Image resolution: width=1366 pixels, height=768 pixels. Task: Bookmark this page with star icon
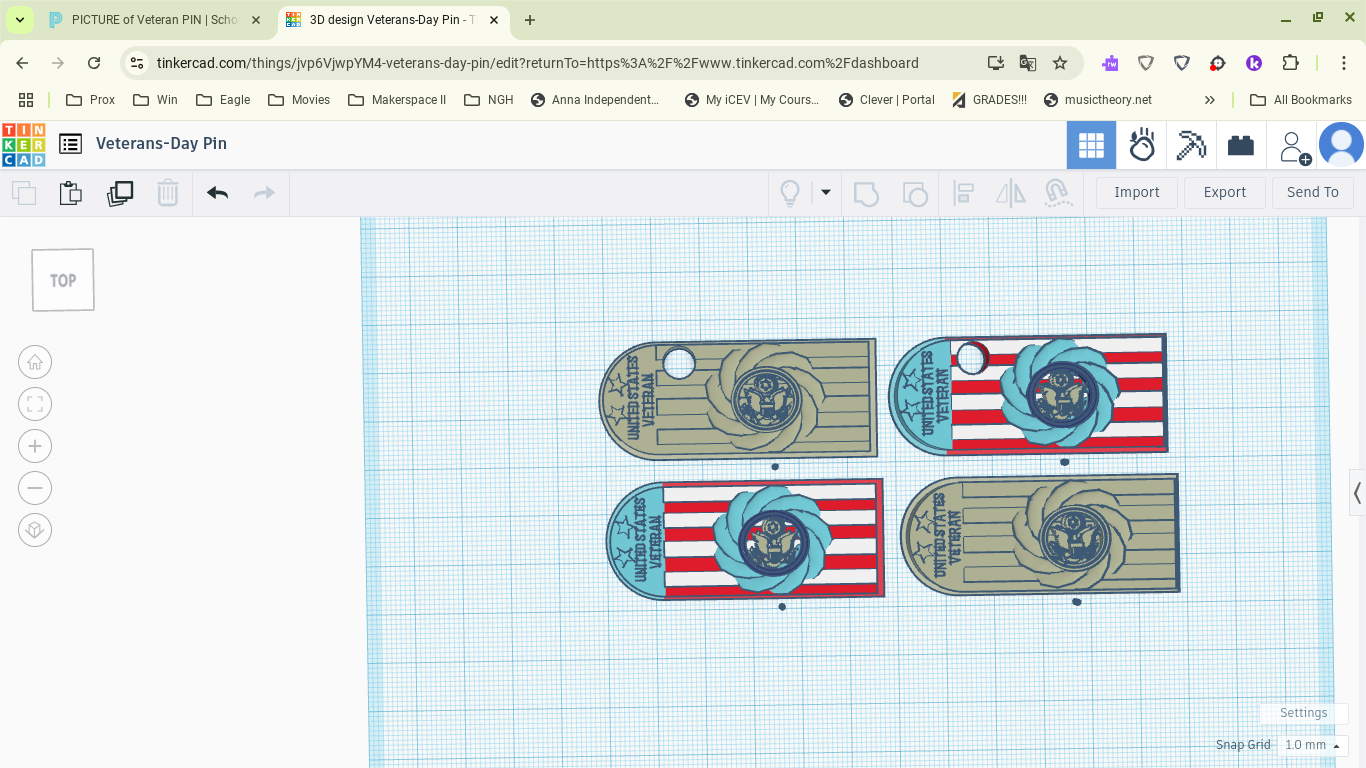tap(1060, 63)
